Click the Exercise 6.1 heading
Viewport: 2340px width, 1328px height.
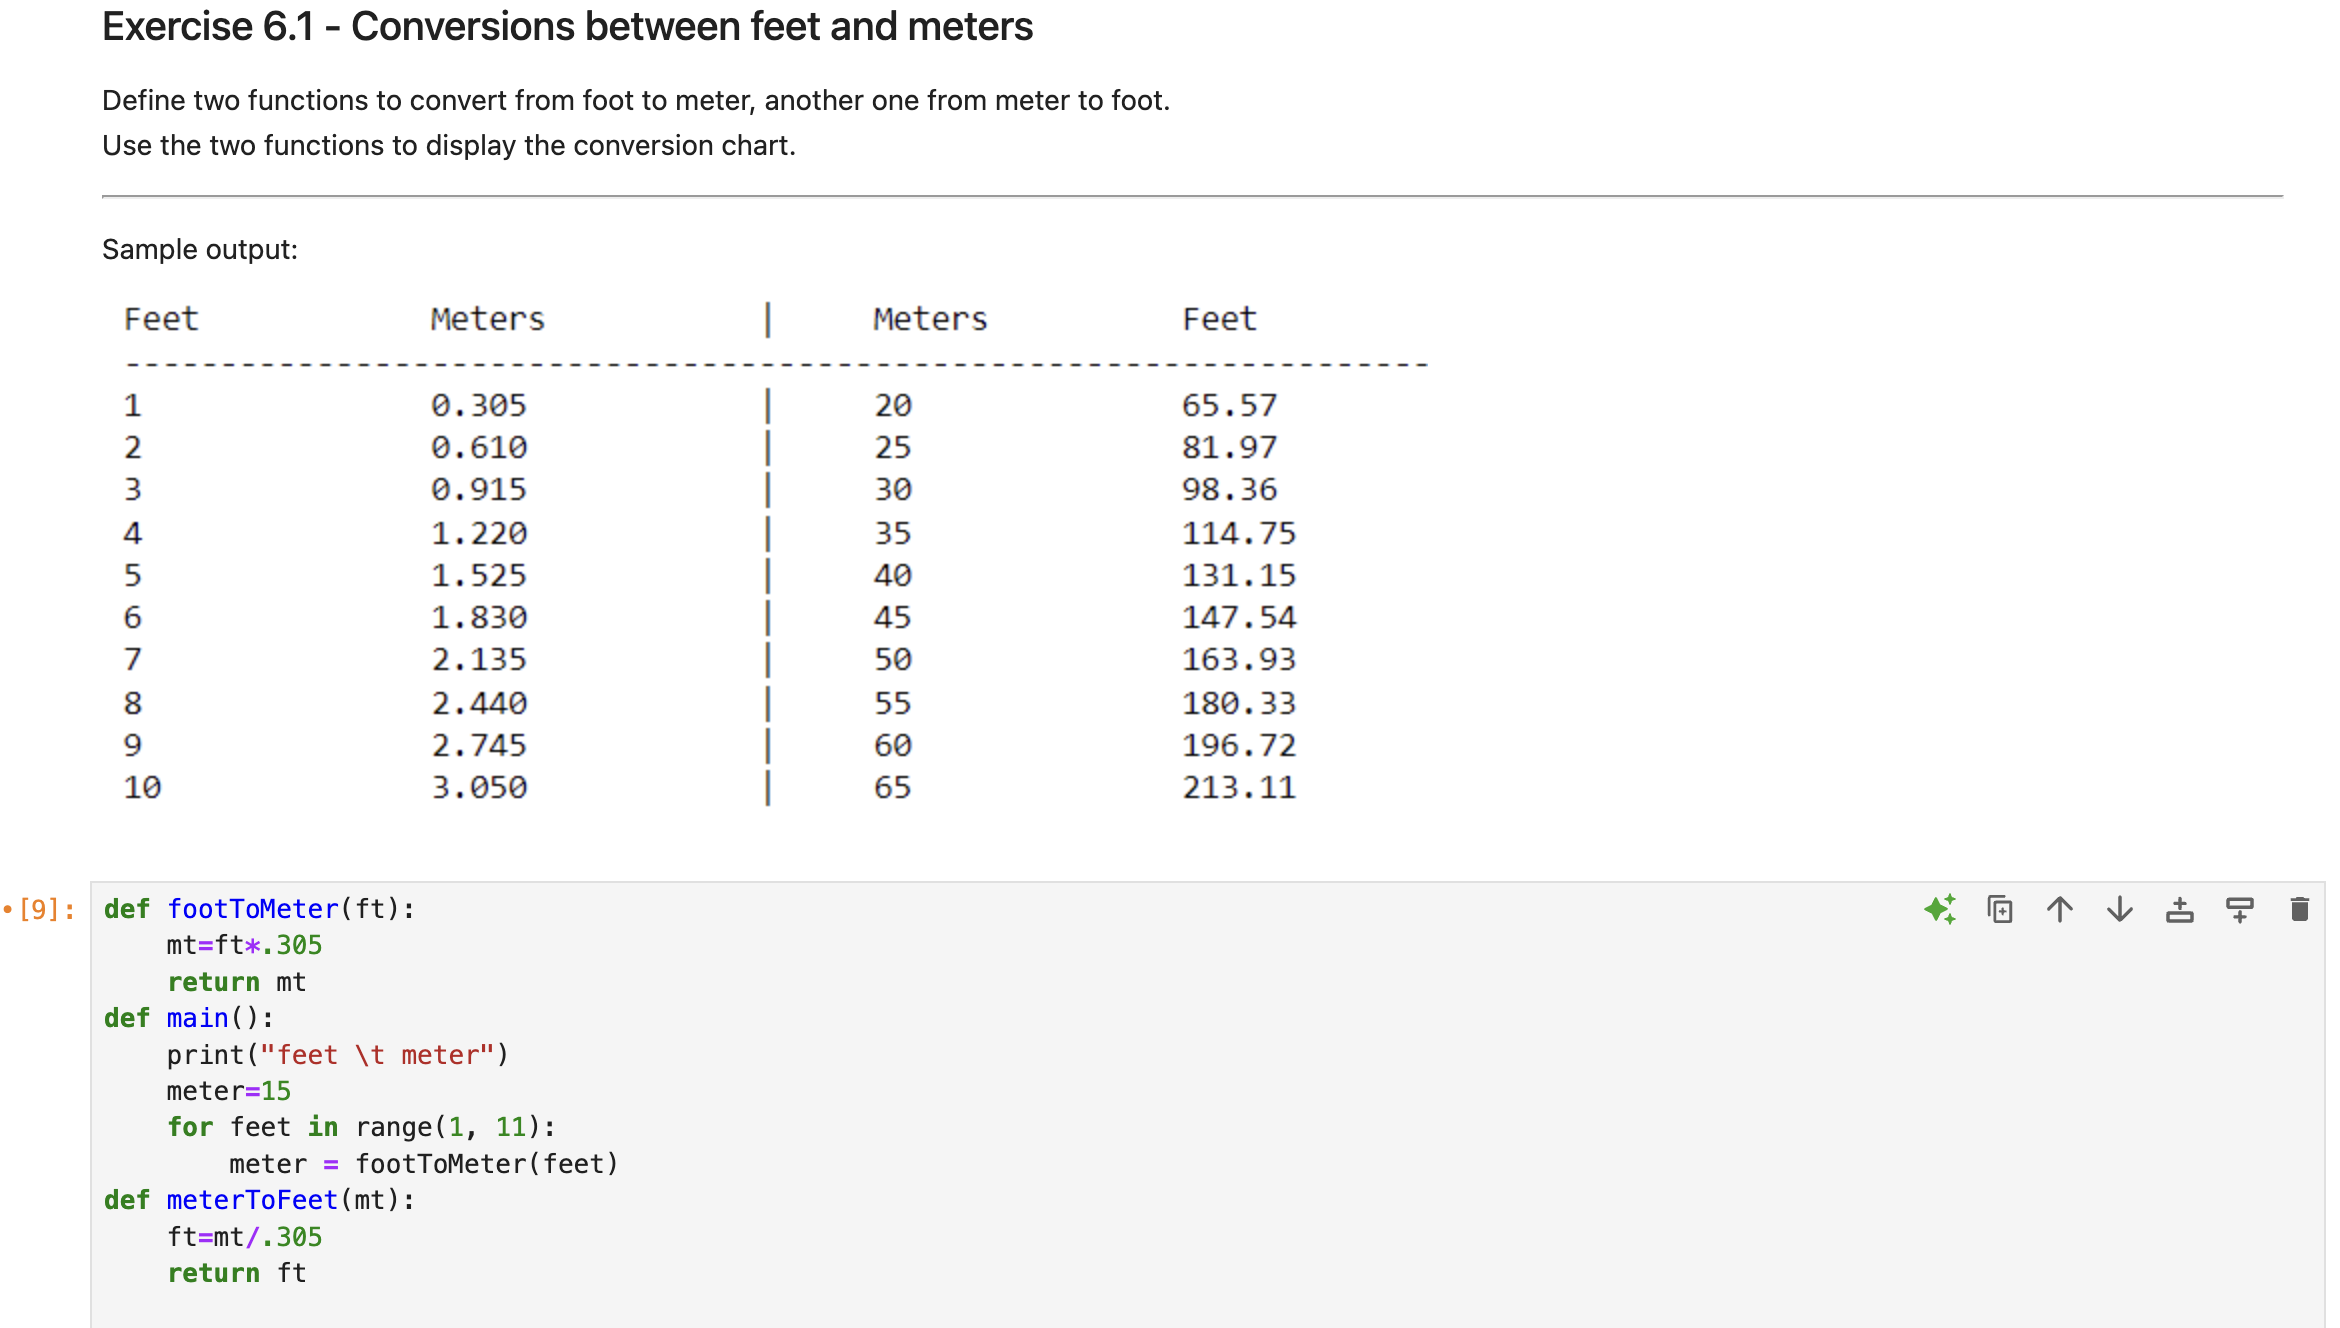(x=566, y=26)
